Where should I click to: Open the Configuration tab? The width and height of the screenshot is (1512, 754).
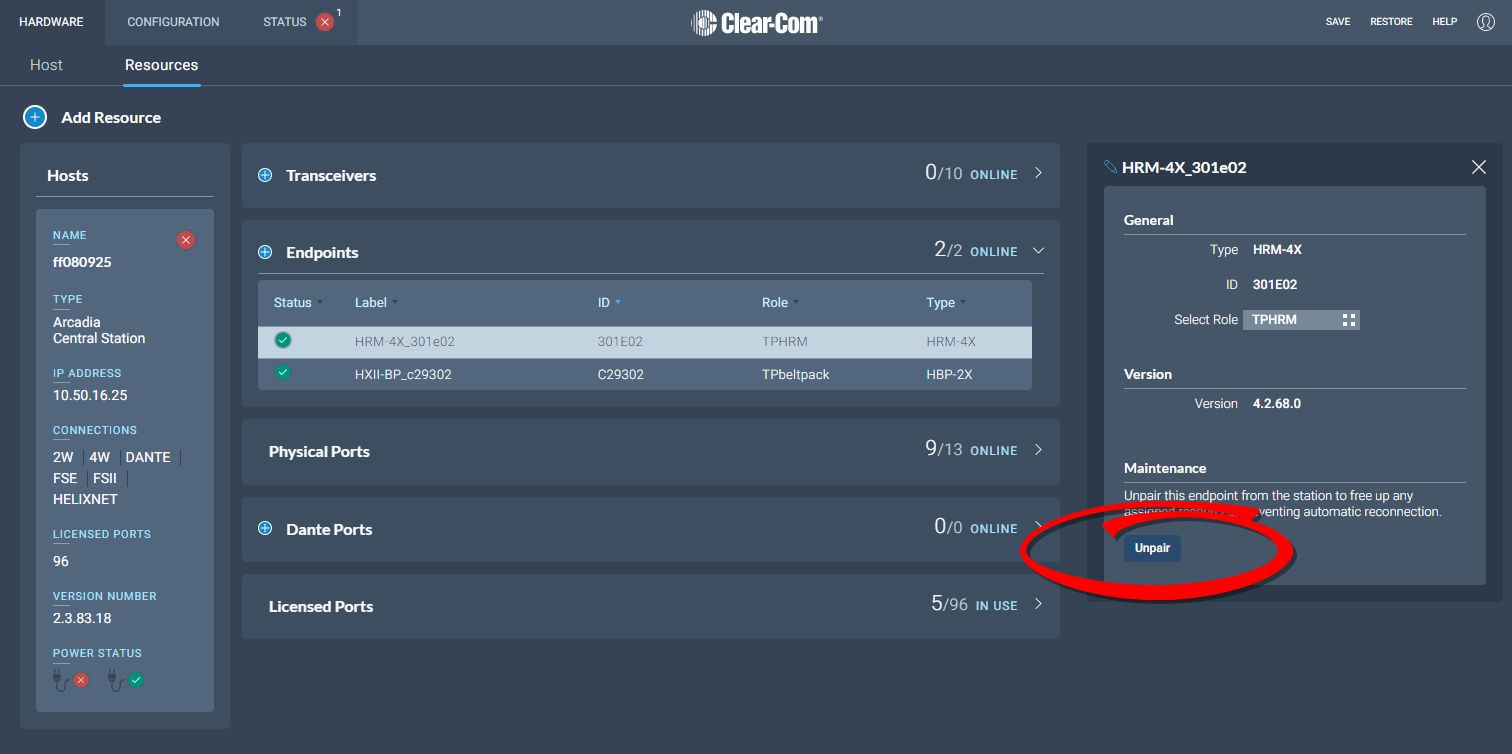[173, 22]
